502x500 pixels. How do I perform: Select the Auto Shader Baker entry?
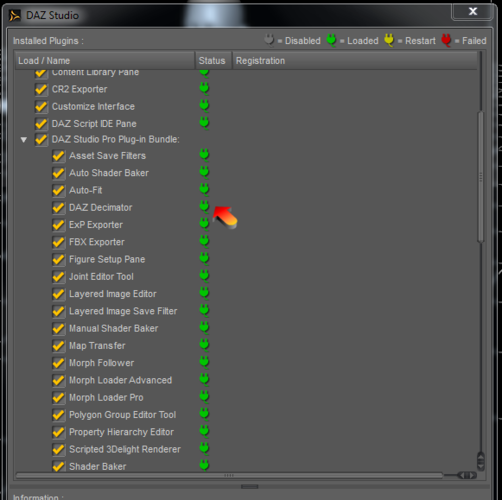tap(109, 173)
